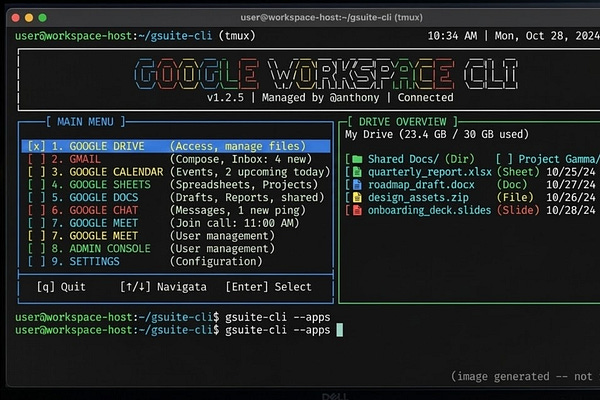Click the green prompt user@workspace-host below title bar
The width and height of the screenshot is (600, 400).
pos(73,36)
